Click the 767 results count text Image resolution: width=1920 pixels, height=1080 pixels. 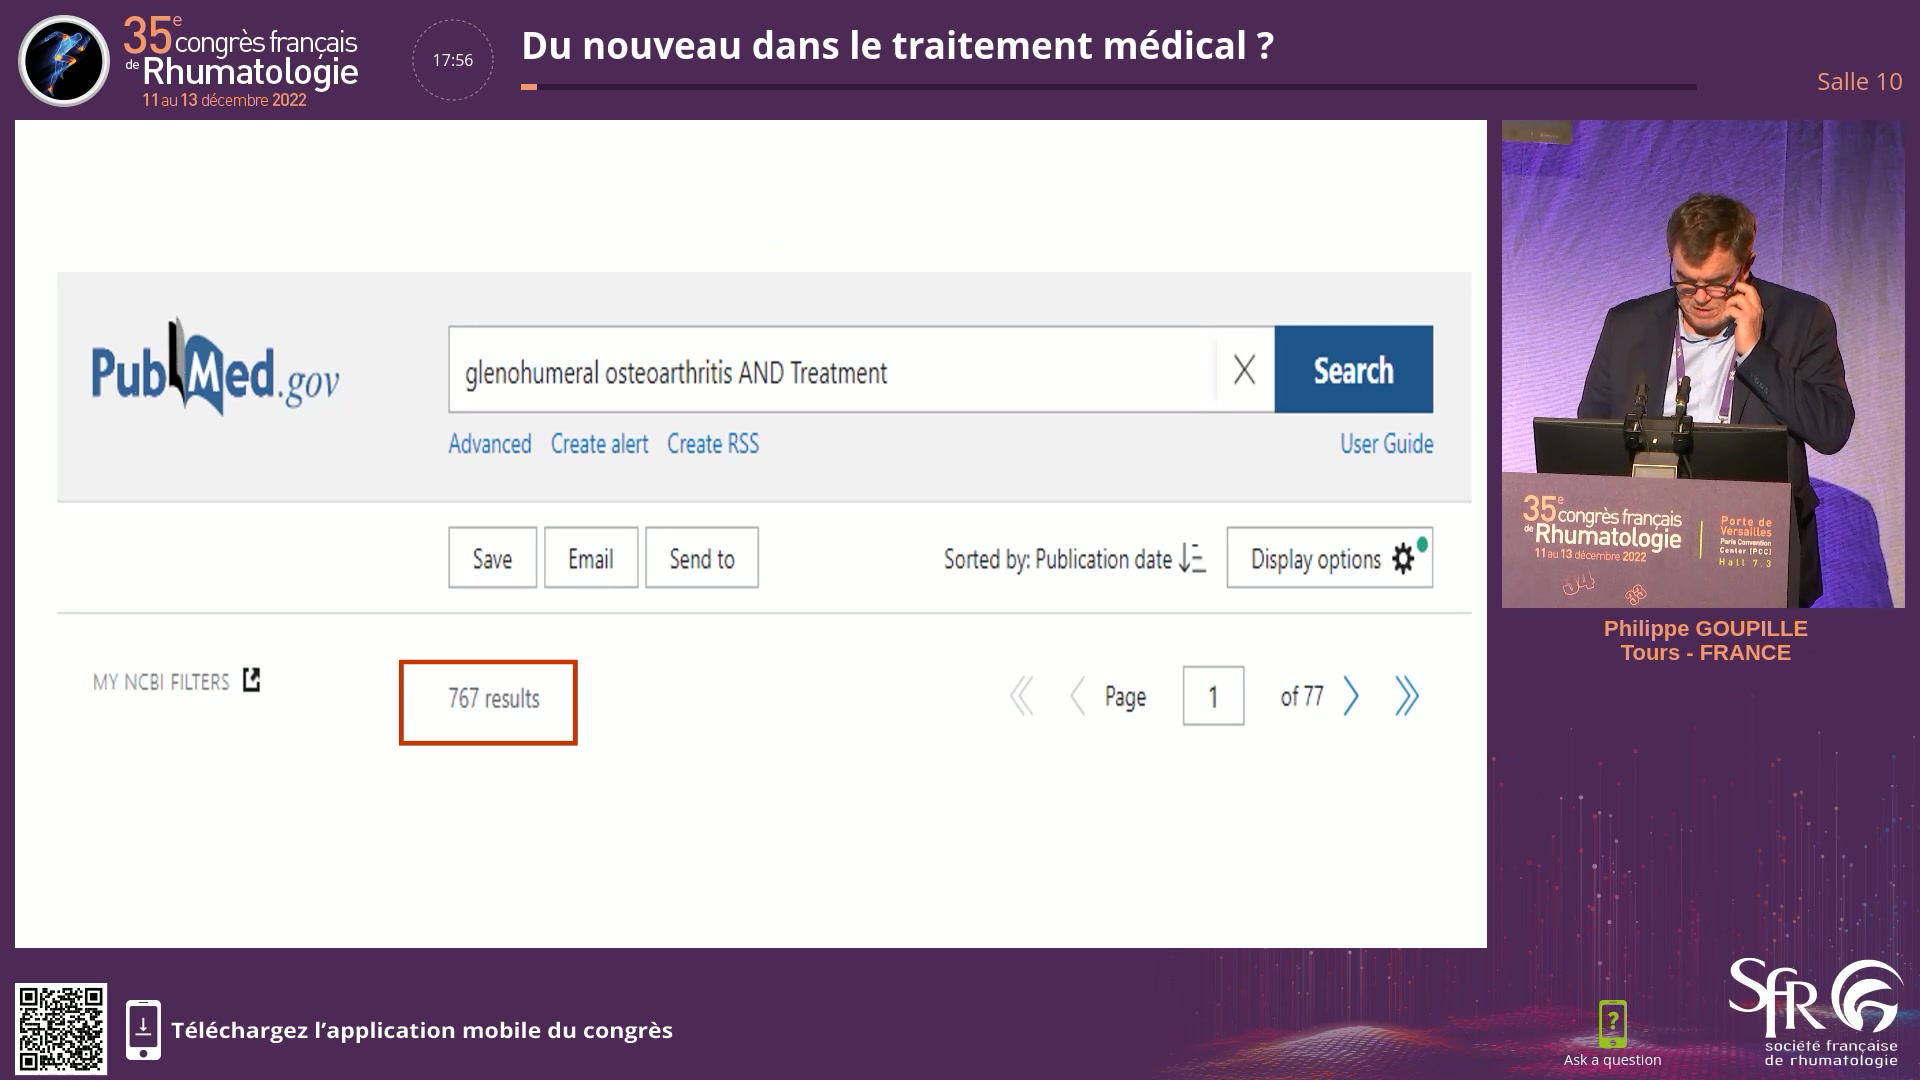(494, 698)
